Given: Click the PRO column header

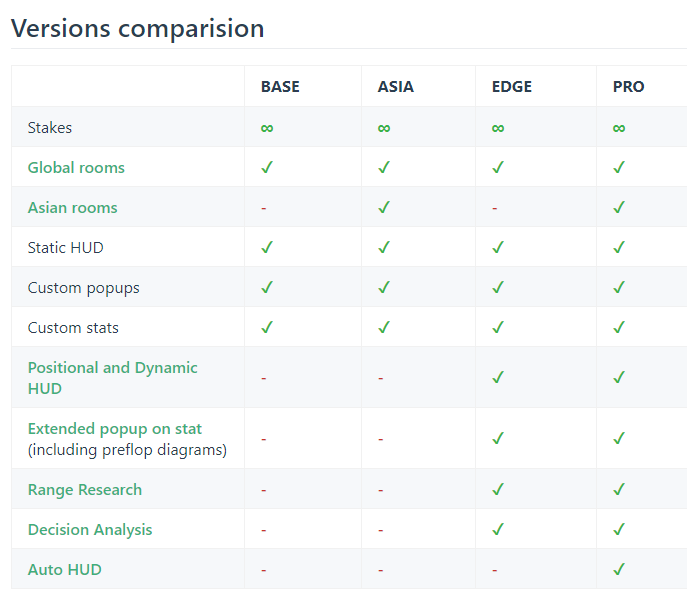Looking at the screenshot, I should (629, 87).
